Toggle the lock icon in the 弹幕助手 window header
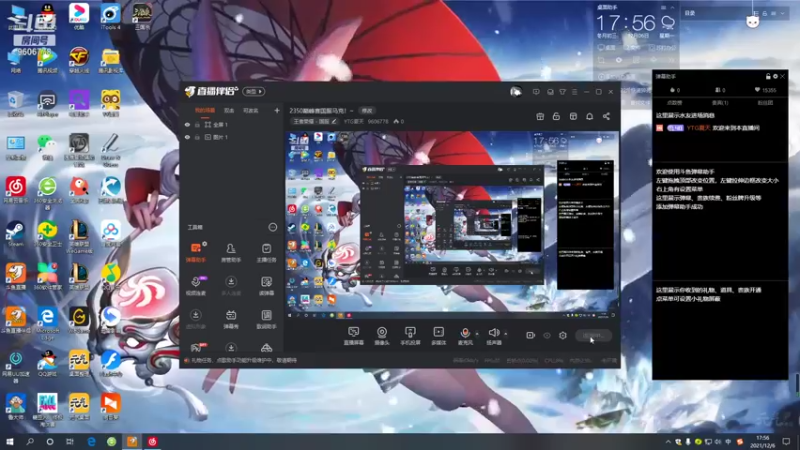 768,76
